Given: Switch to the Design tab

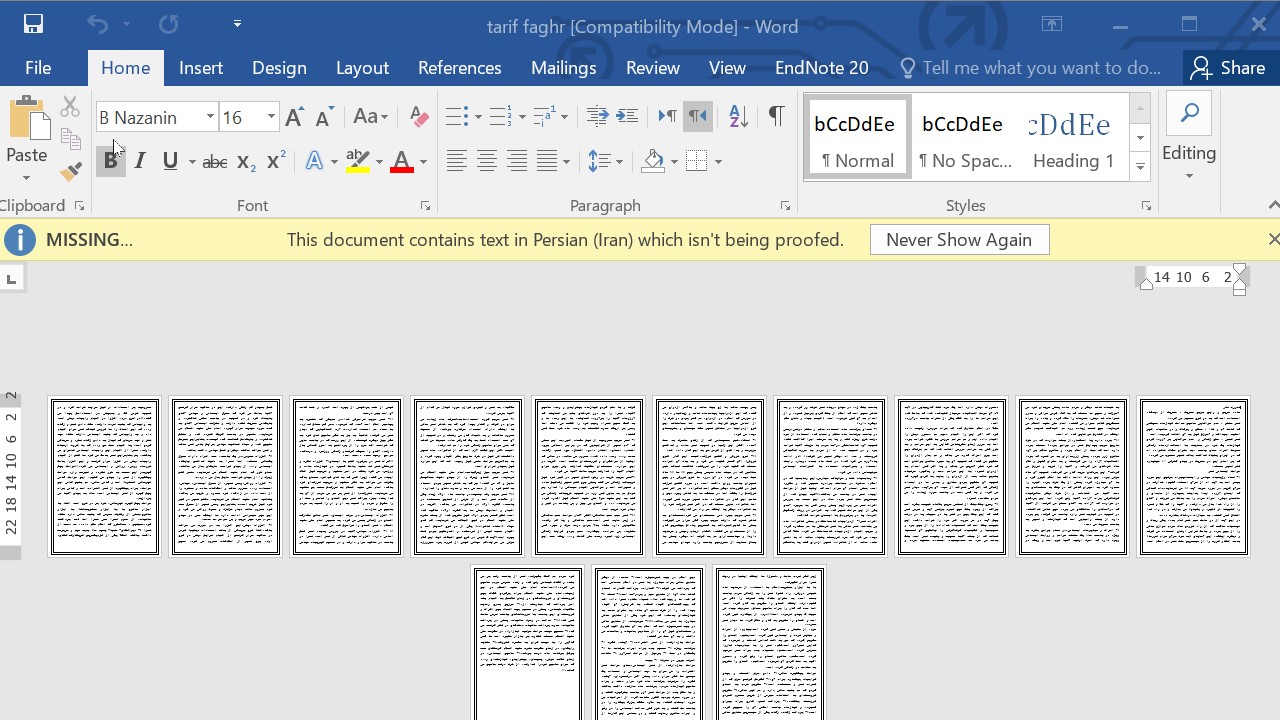Looking at the screenshot, I should click(279, 68).
